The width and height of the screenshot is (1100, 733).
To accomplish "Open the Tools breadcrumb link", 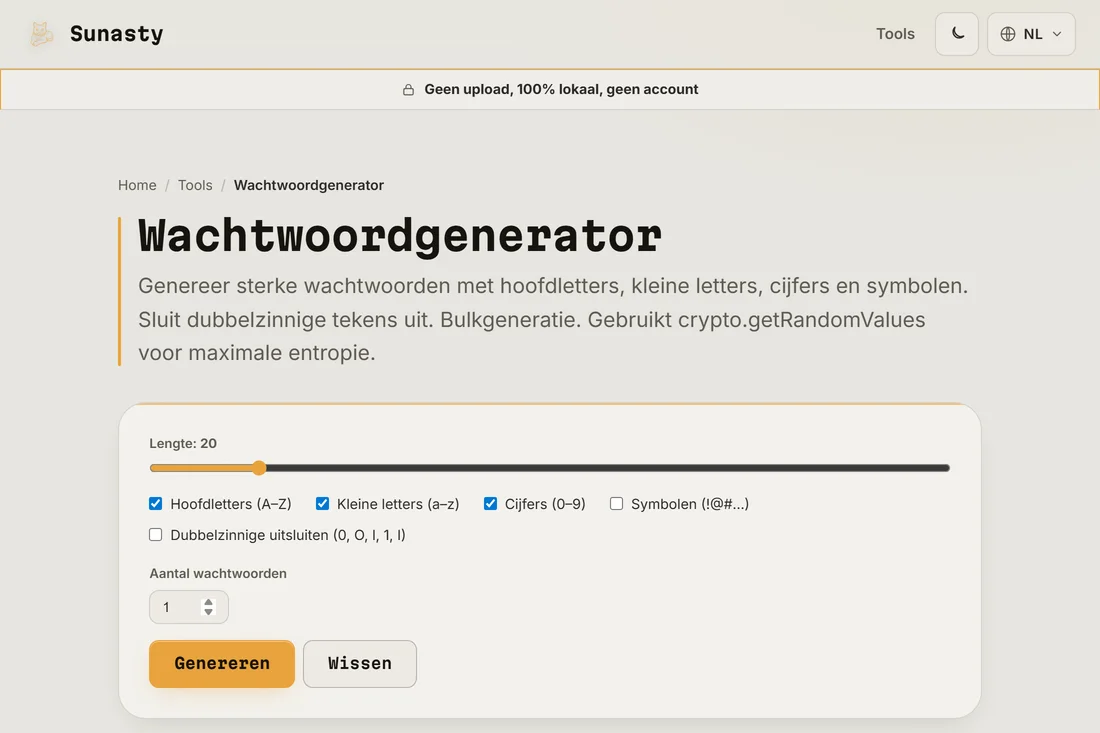I will pyautogui.click(x=195, y=185).
